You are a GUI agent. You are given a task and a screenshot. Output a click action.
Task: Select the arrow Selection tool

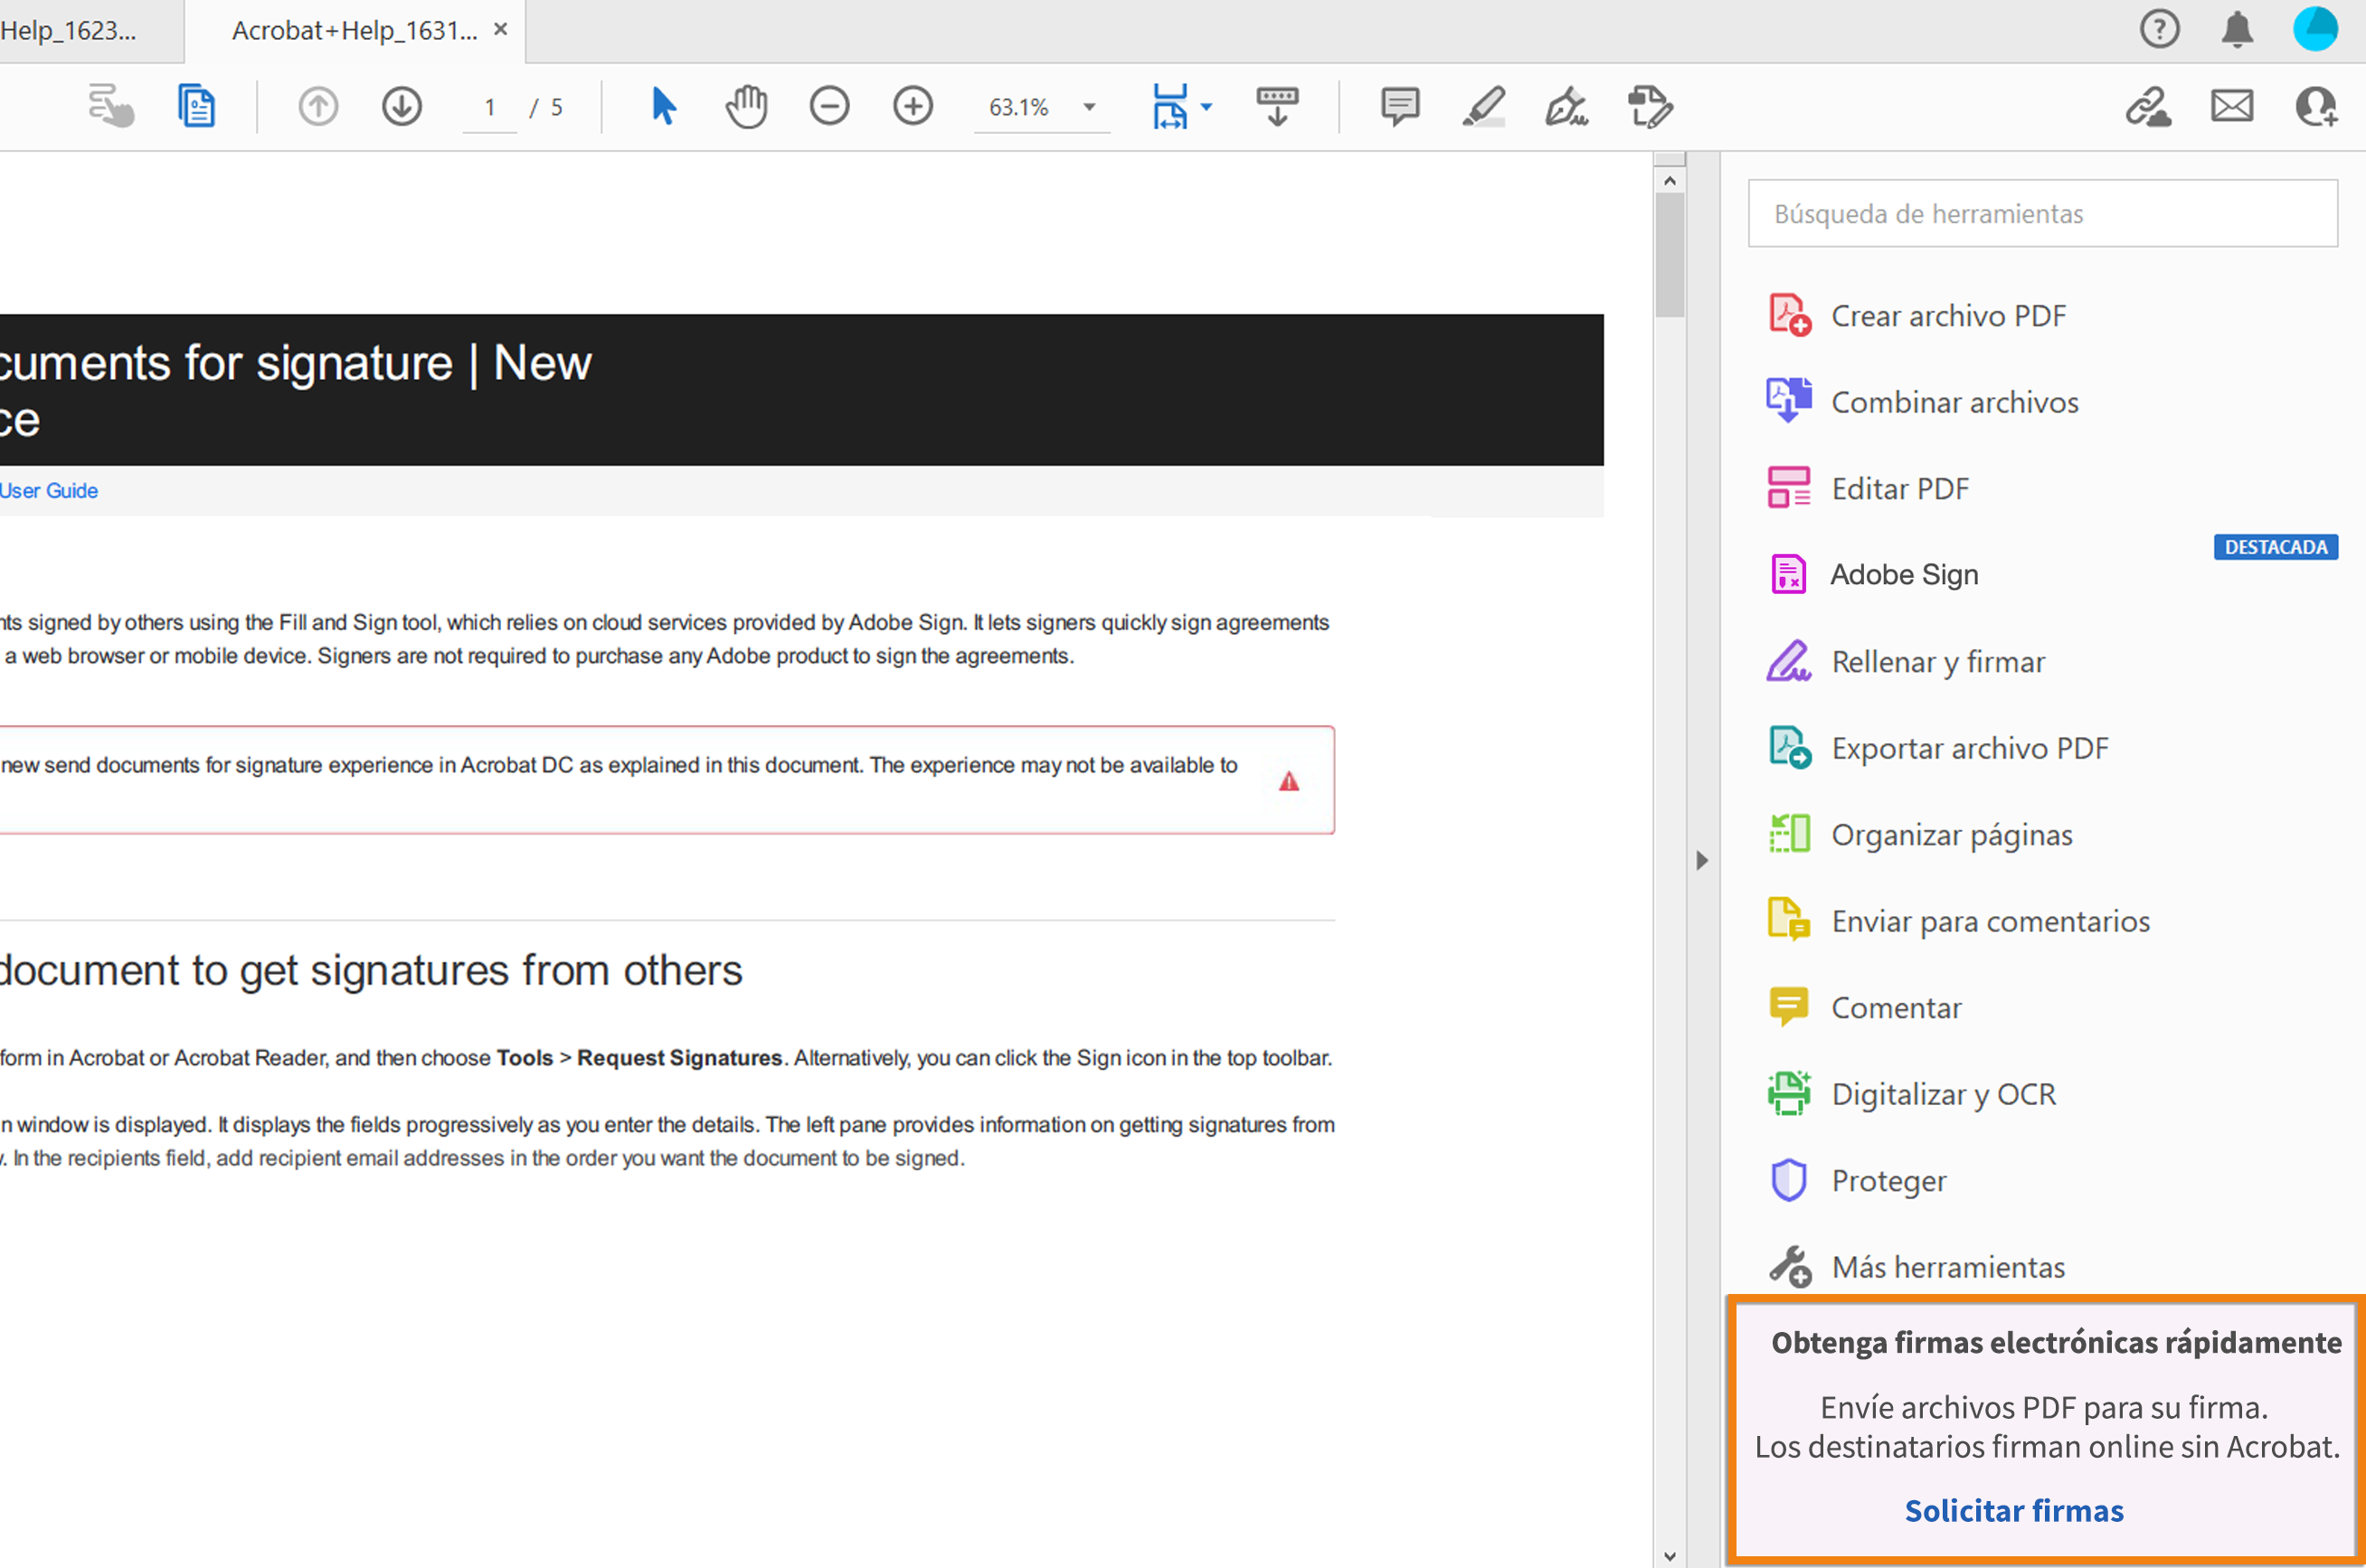pyautogui.click(x=663, y=106)
